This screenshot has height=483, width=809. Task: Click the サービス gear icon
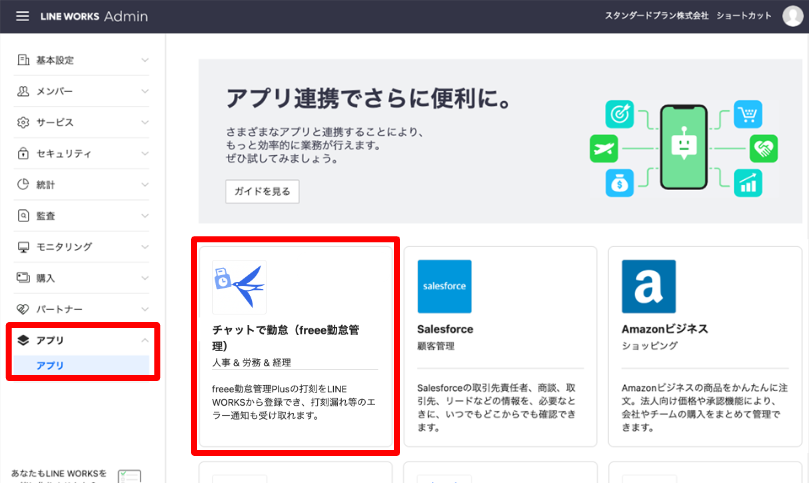click(x=23, y=122)
